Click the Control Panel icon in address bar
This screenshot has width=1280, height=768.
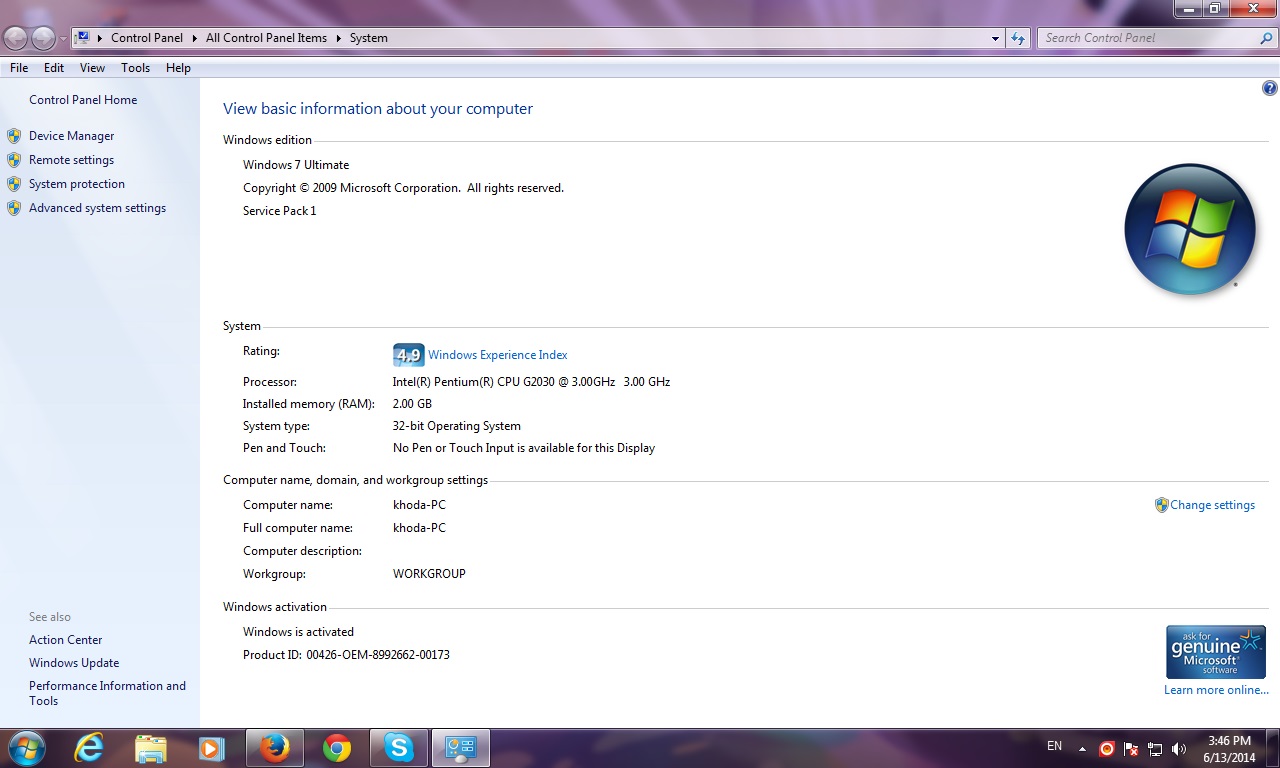[x=83, y=38]
